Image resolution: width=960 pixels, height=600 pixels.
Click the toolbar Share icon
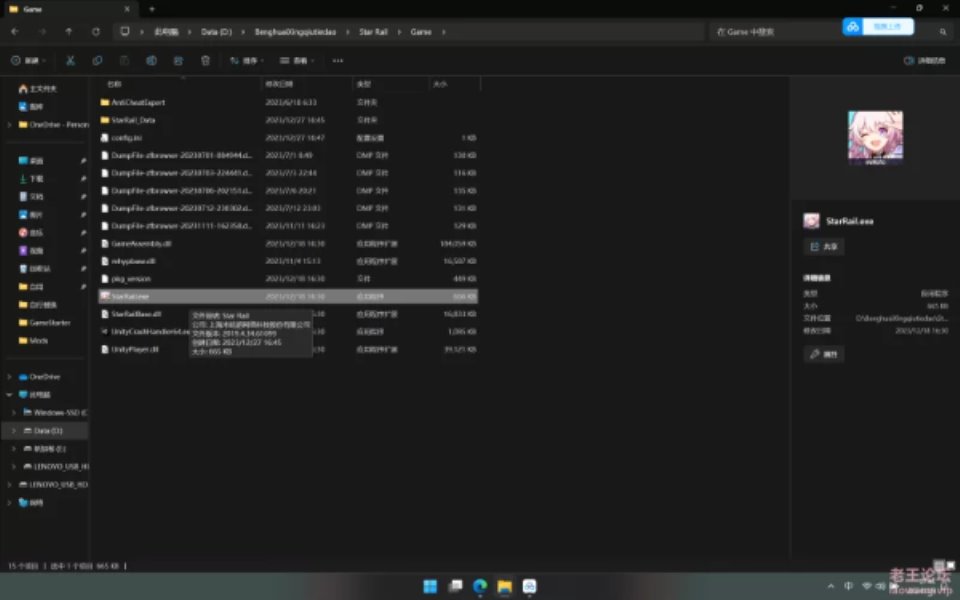coord(178,61)
